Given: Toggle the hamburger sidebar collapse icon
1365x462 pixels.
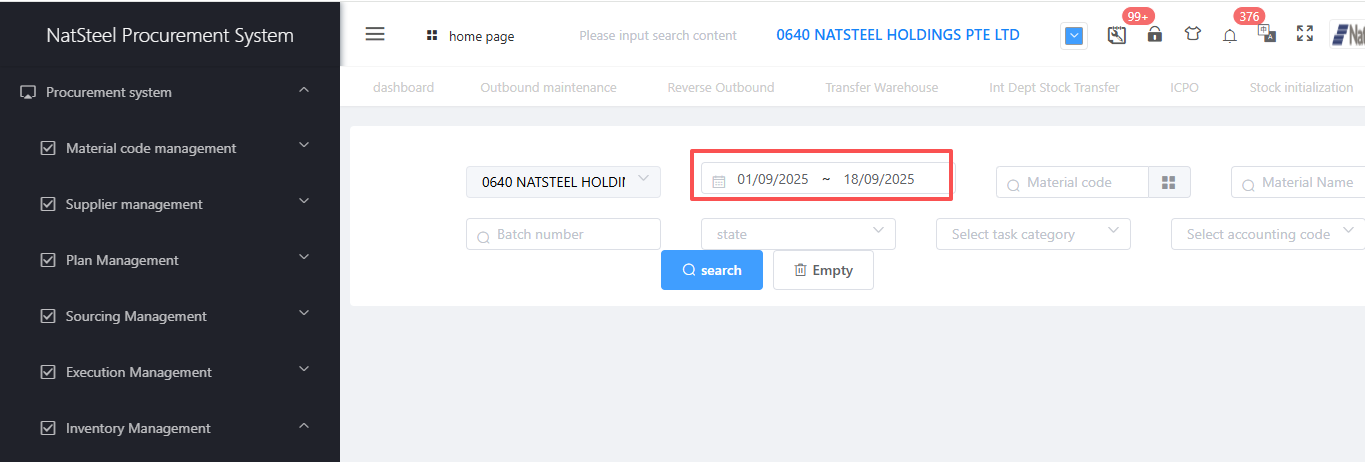Looking at the screenshot, I should (375, 34).
